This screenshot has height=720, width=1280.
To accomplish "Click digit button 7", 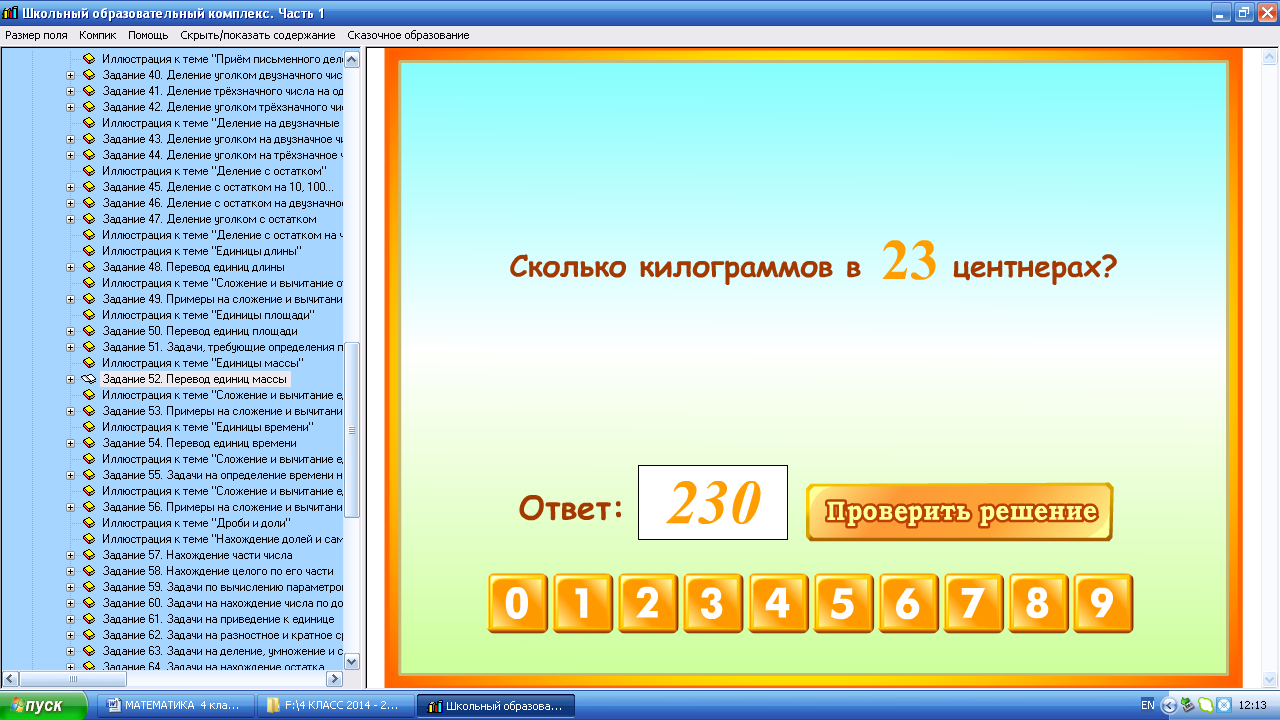I will pos(973,603).
